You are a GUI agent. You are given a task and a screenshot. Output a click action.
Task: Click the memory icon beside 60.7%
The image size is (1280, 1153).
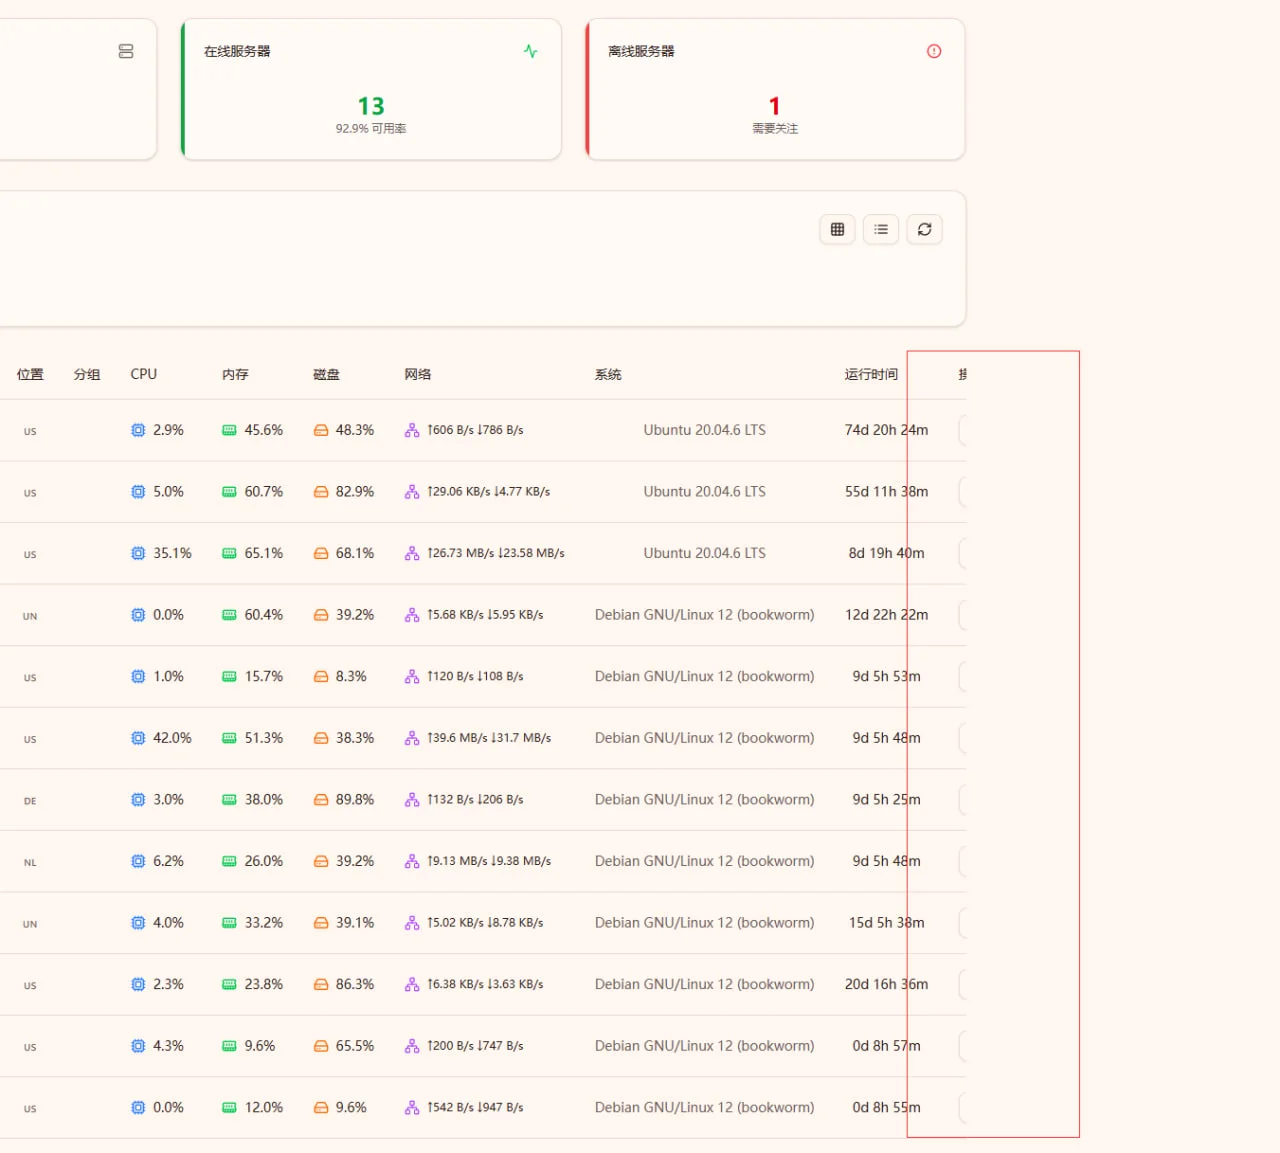pyautogui.click(x=229, y=492)
